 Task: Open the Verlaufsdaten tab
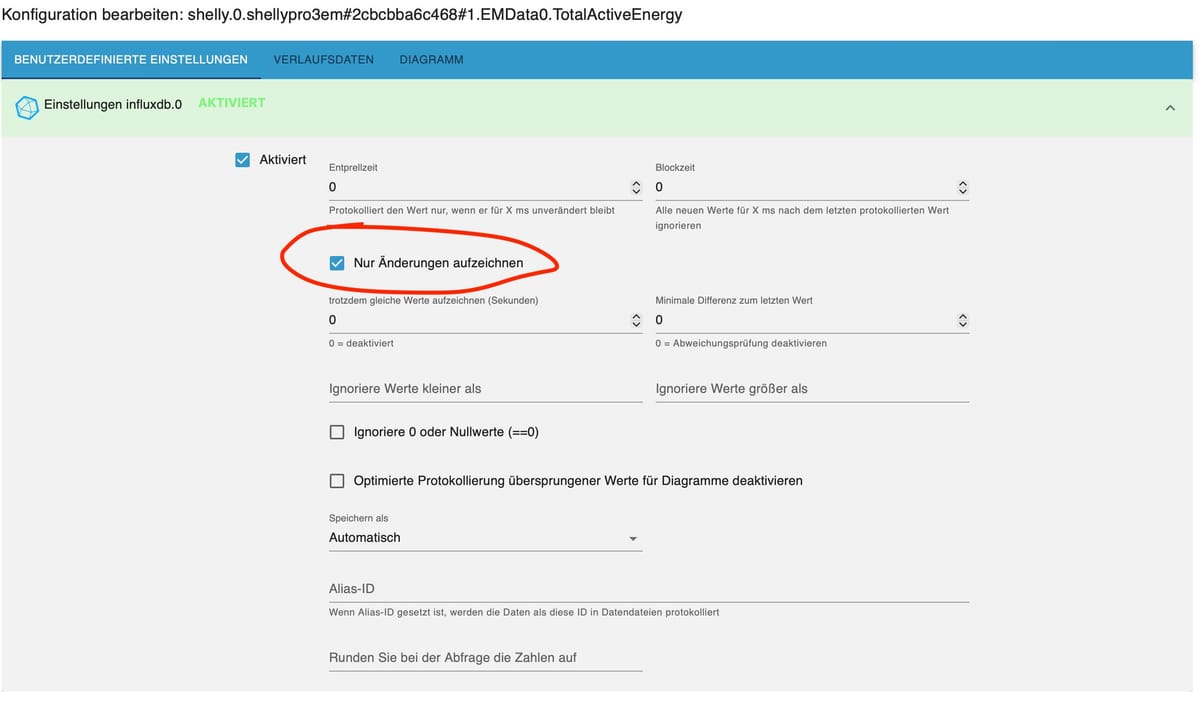(324, 59)
